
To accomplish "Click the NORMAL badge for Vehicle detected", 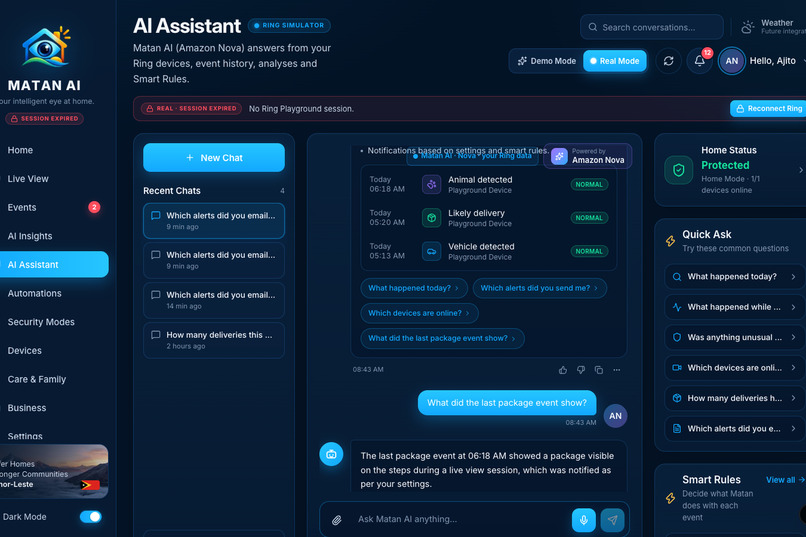I will 589,251.
